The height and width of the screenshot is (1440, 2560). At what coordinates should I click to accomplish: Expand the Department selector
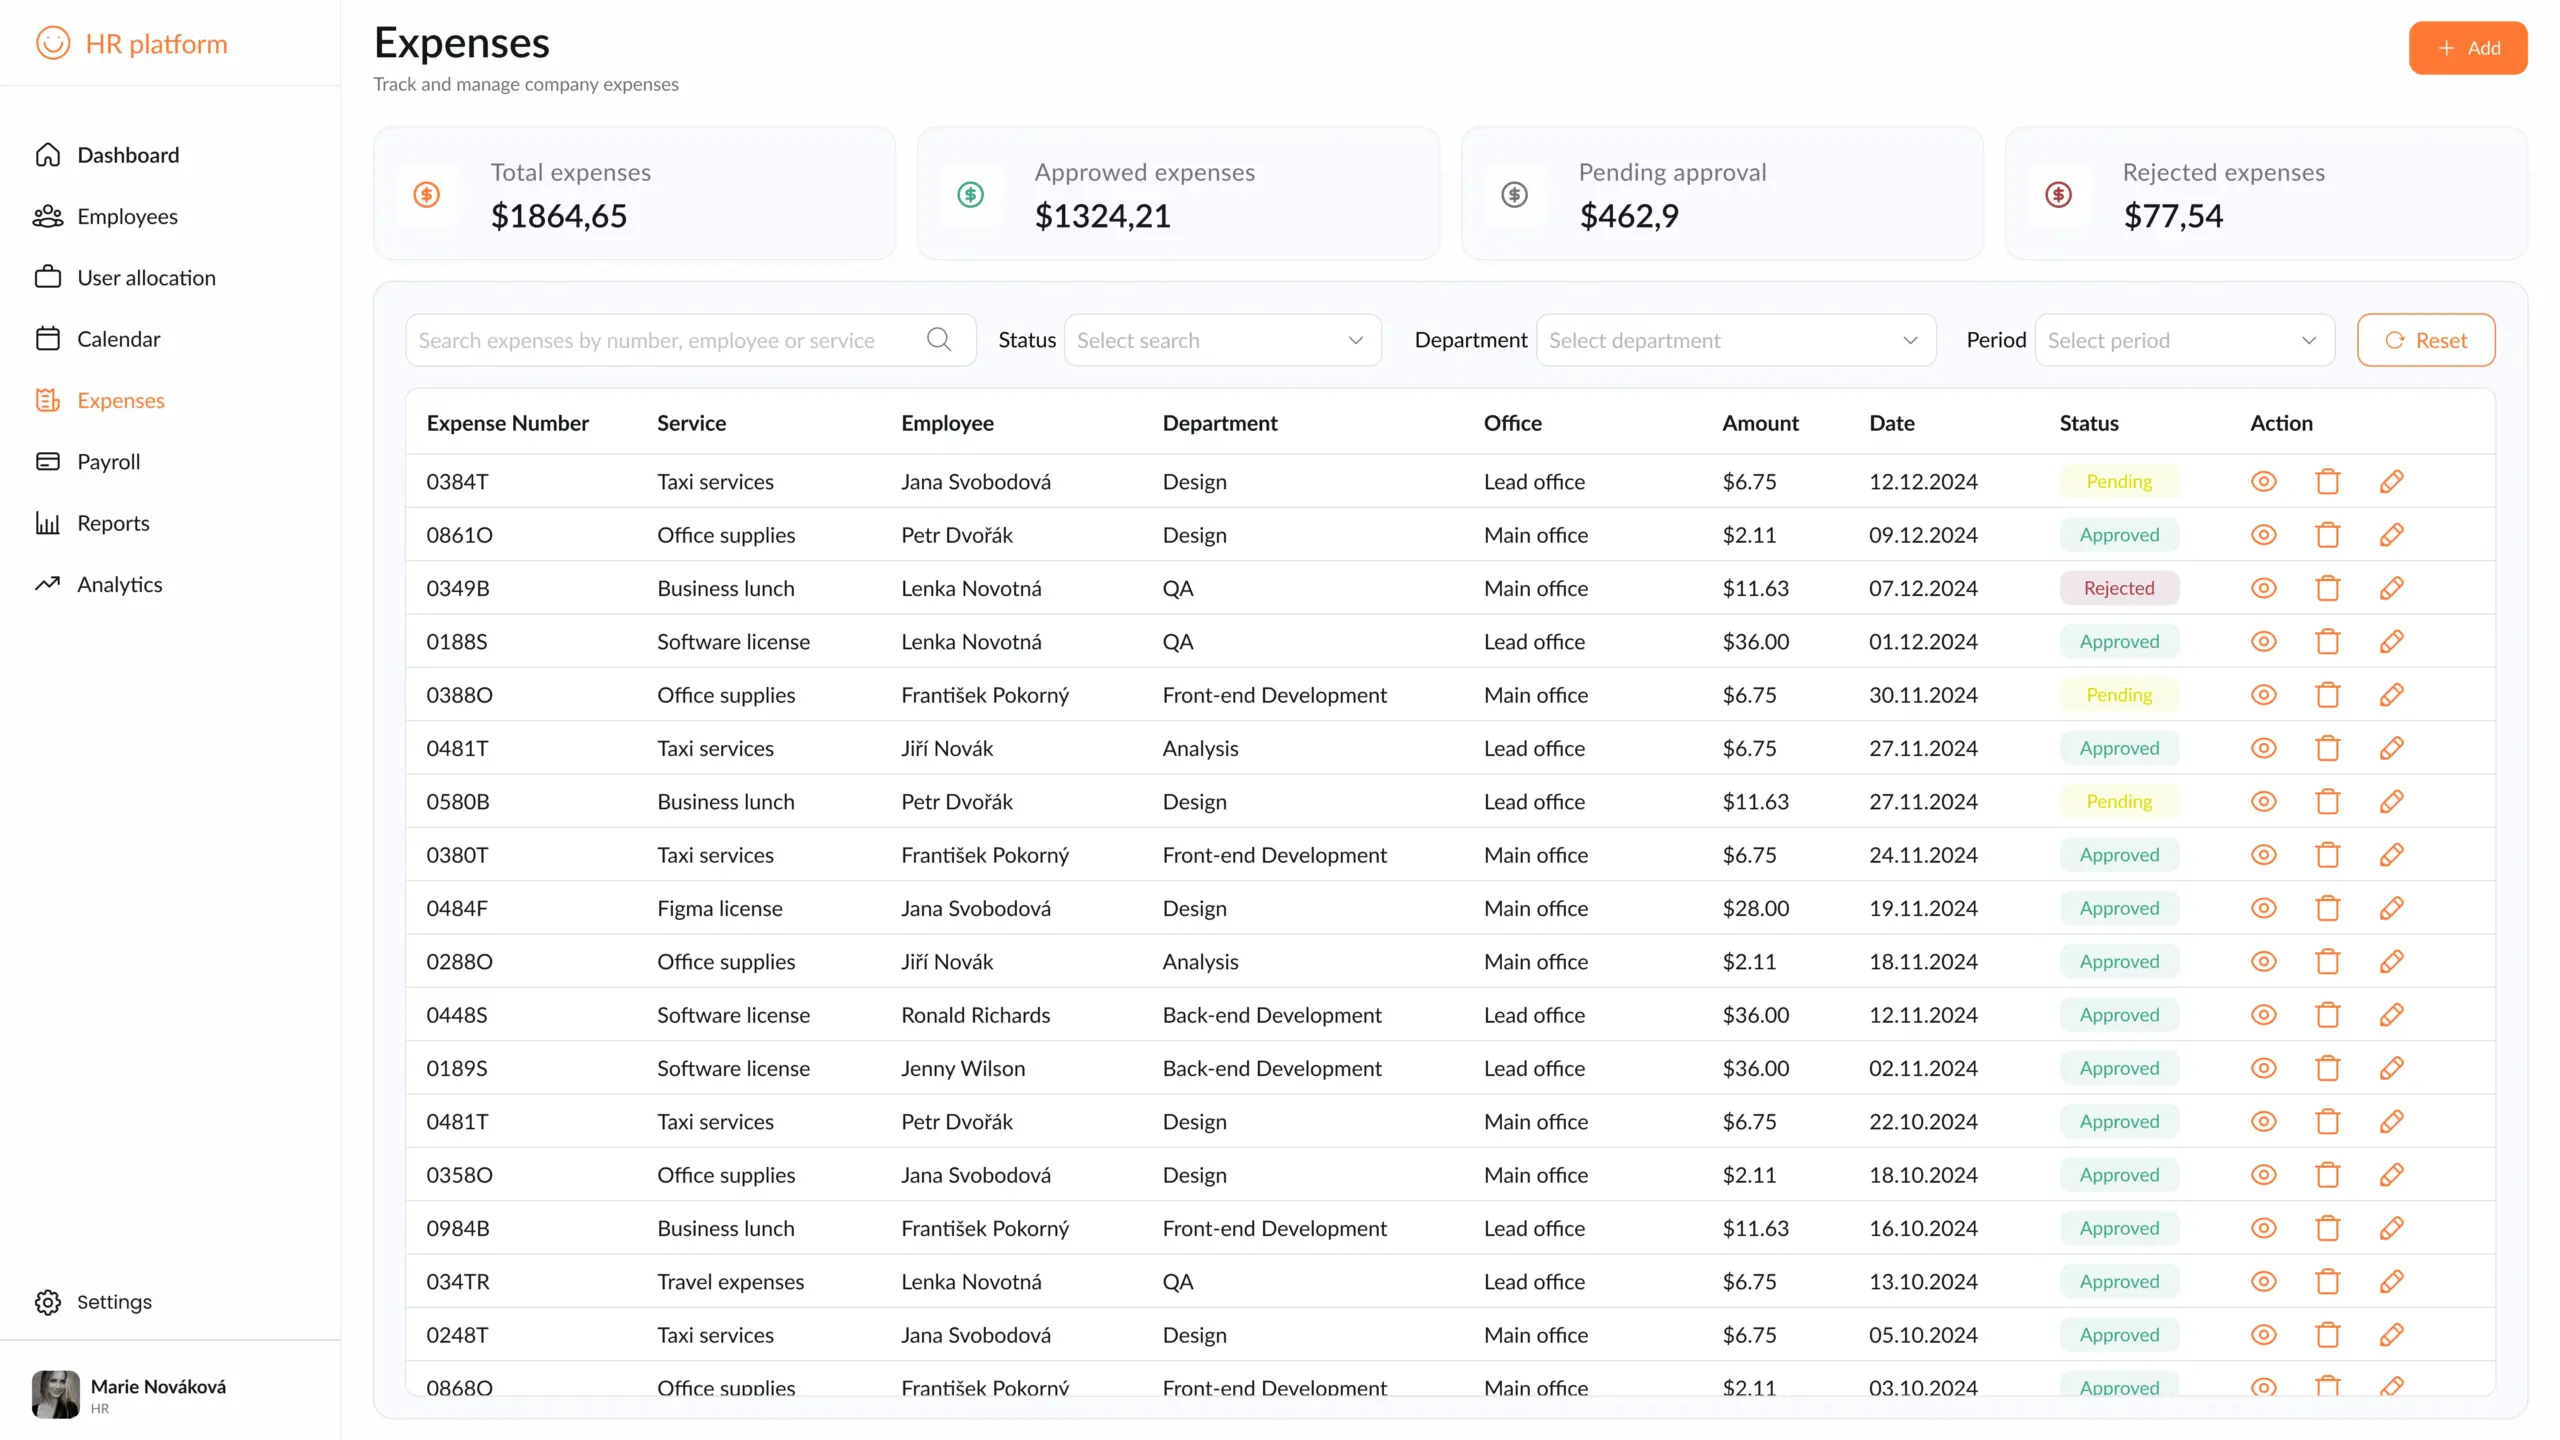click(1735, 340)
